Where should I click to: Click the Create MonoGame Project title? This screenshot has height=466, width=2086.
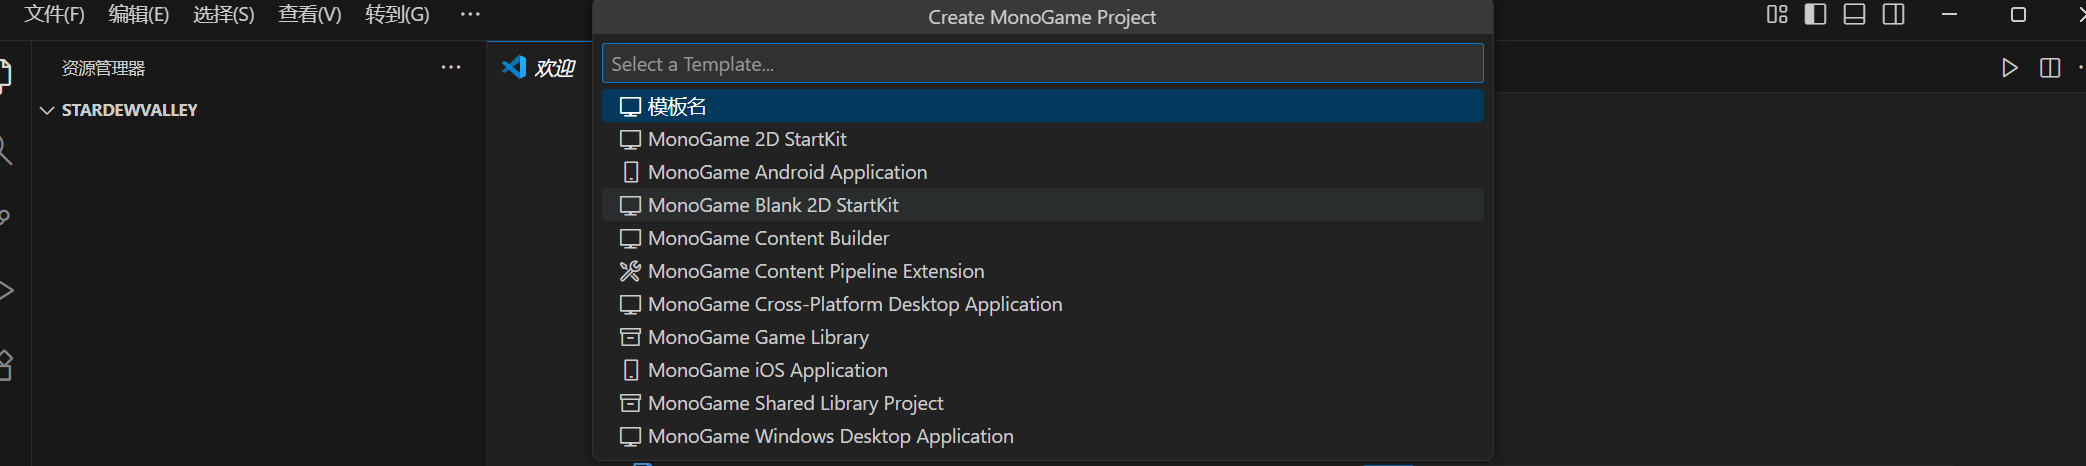(1042, 17)
